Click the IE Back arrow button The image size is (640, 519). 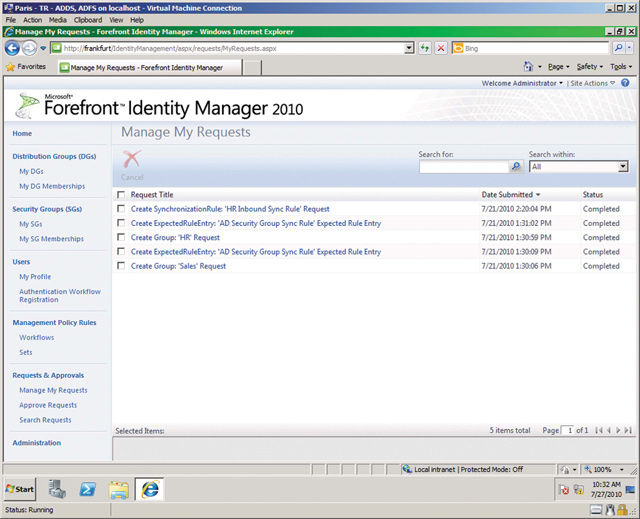pos(12,48)
